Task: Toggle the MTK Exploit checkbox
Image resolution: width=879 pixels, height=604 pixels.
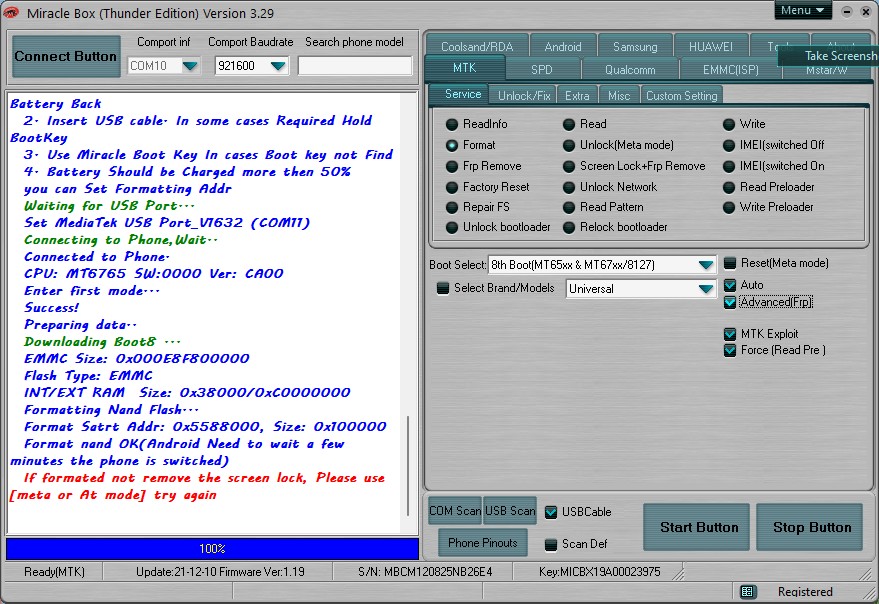Action: (x=730, y=334)
